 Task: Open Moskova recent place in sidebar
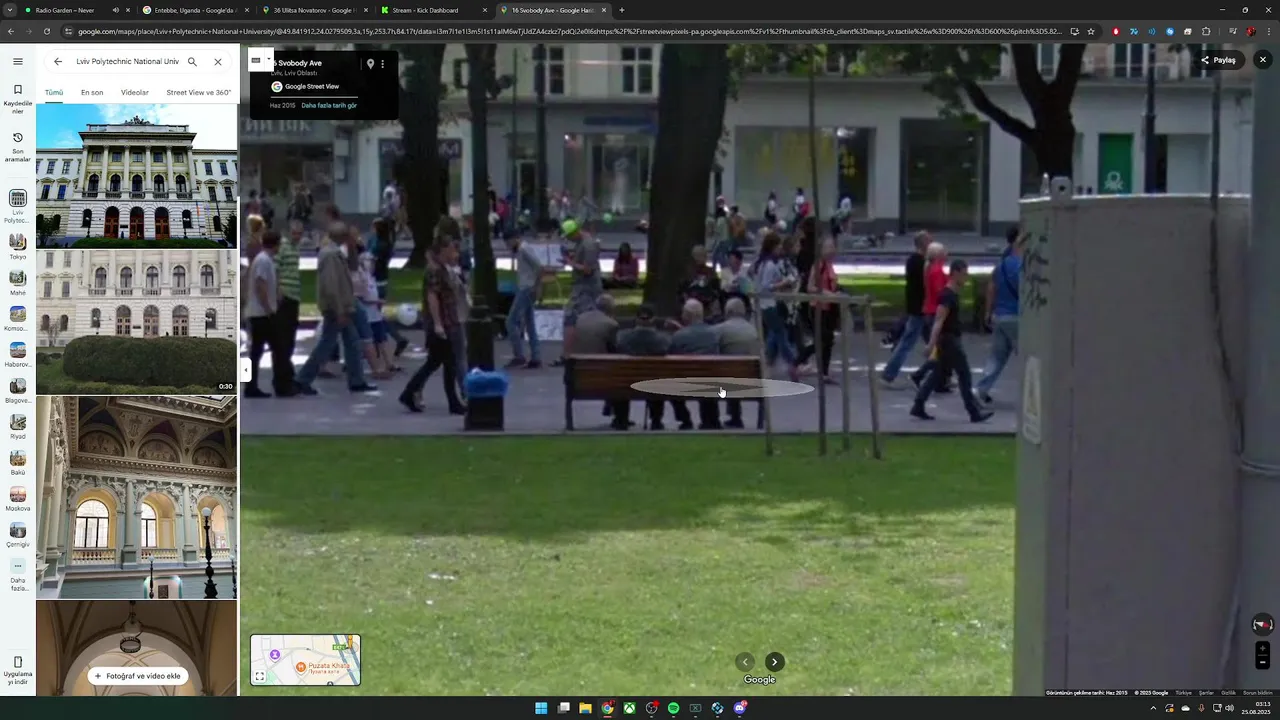click(17, 499)
